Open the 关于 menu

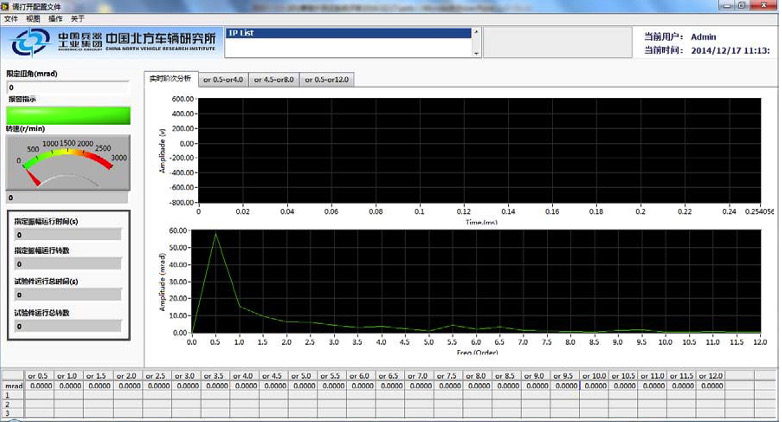pyautogui.click(x=78, y=19)
